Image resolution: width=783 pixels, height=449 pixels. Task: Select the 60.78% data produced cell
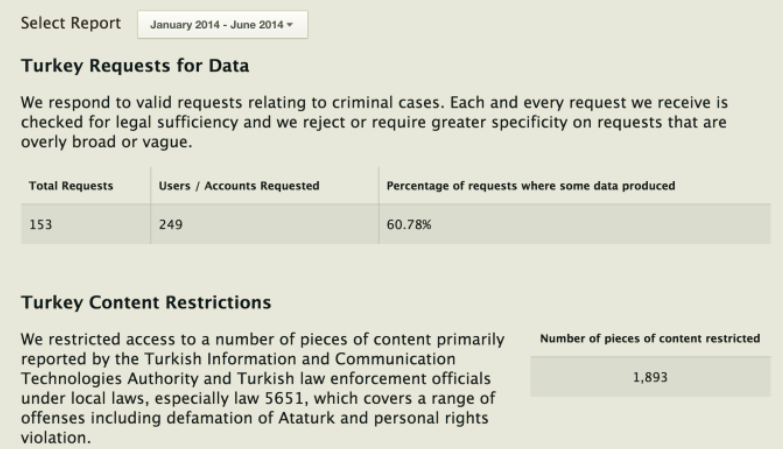pos(409,225)
